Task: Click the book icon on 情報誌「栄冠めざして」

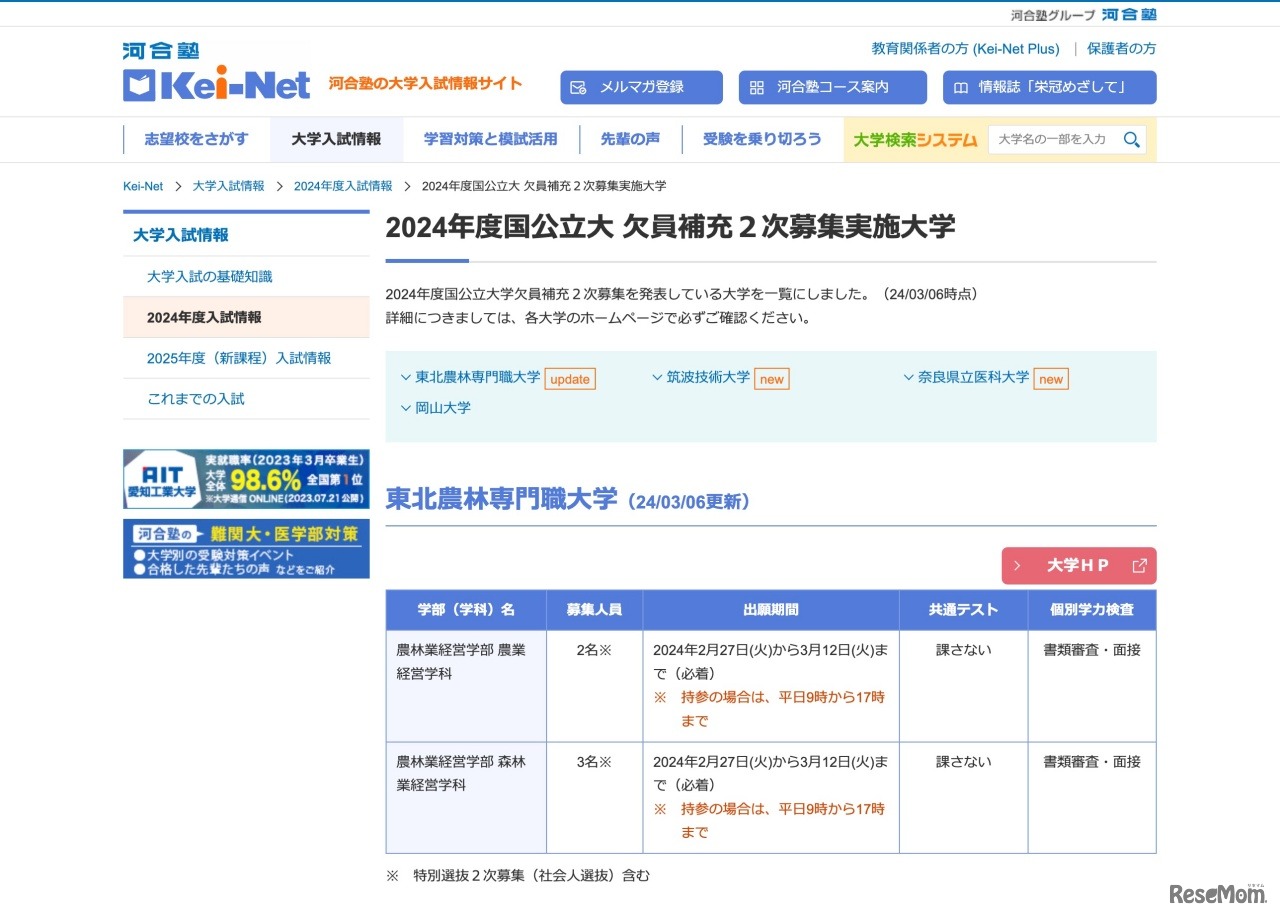Action: click(960, 88)
